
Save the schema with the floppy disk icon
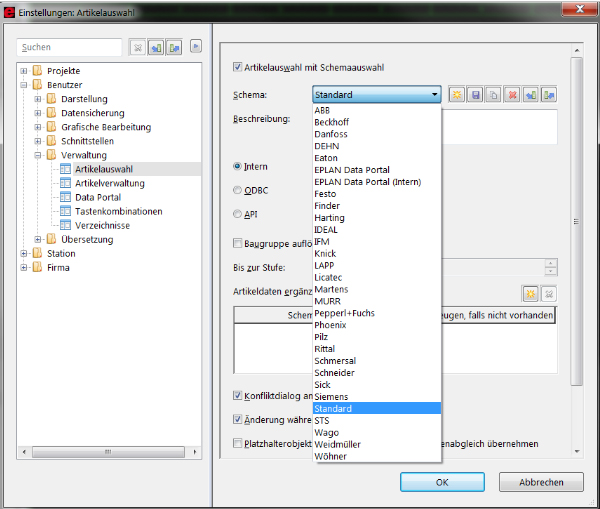click(x=475, y=95)
